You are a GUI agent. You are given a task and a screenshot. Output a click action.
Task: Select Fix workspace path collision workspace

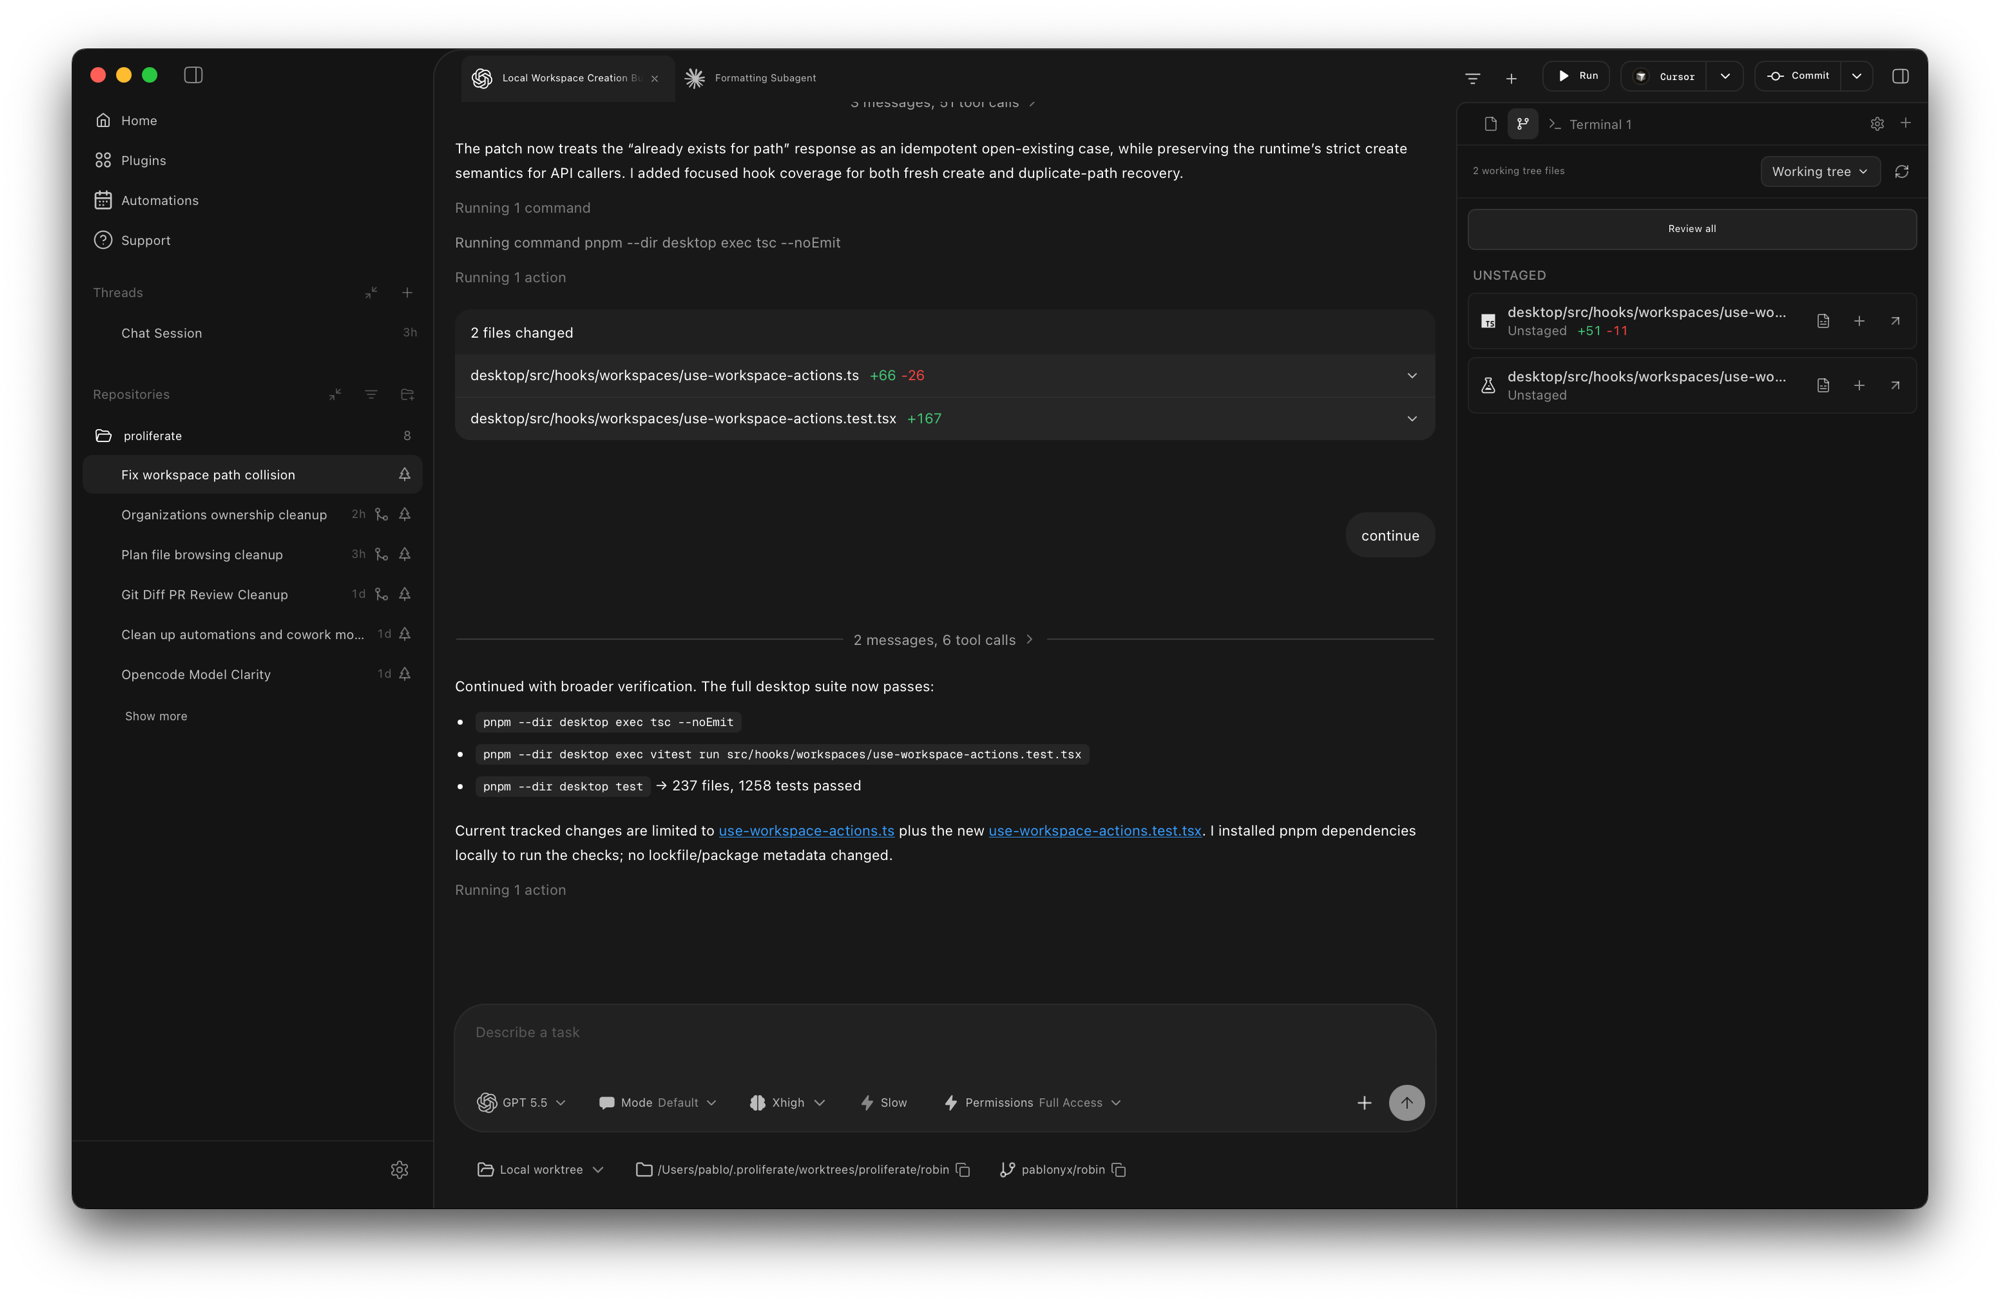[252, 475]
